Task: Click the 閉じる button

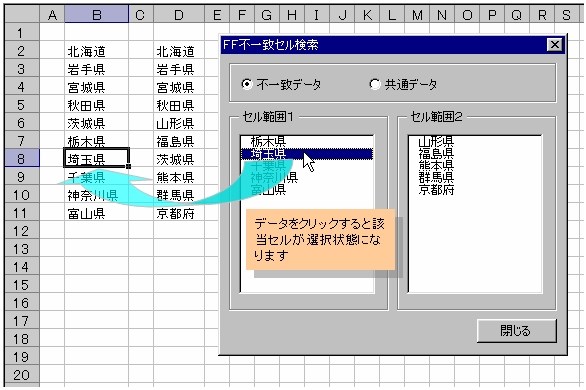Action: pyautogui.click(x=516, y=330)
